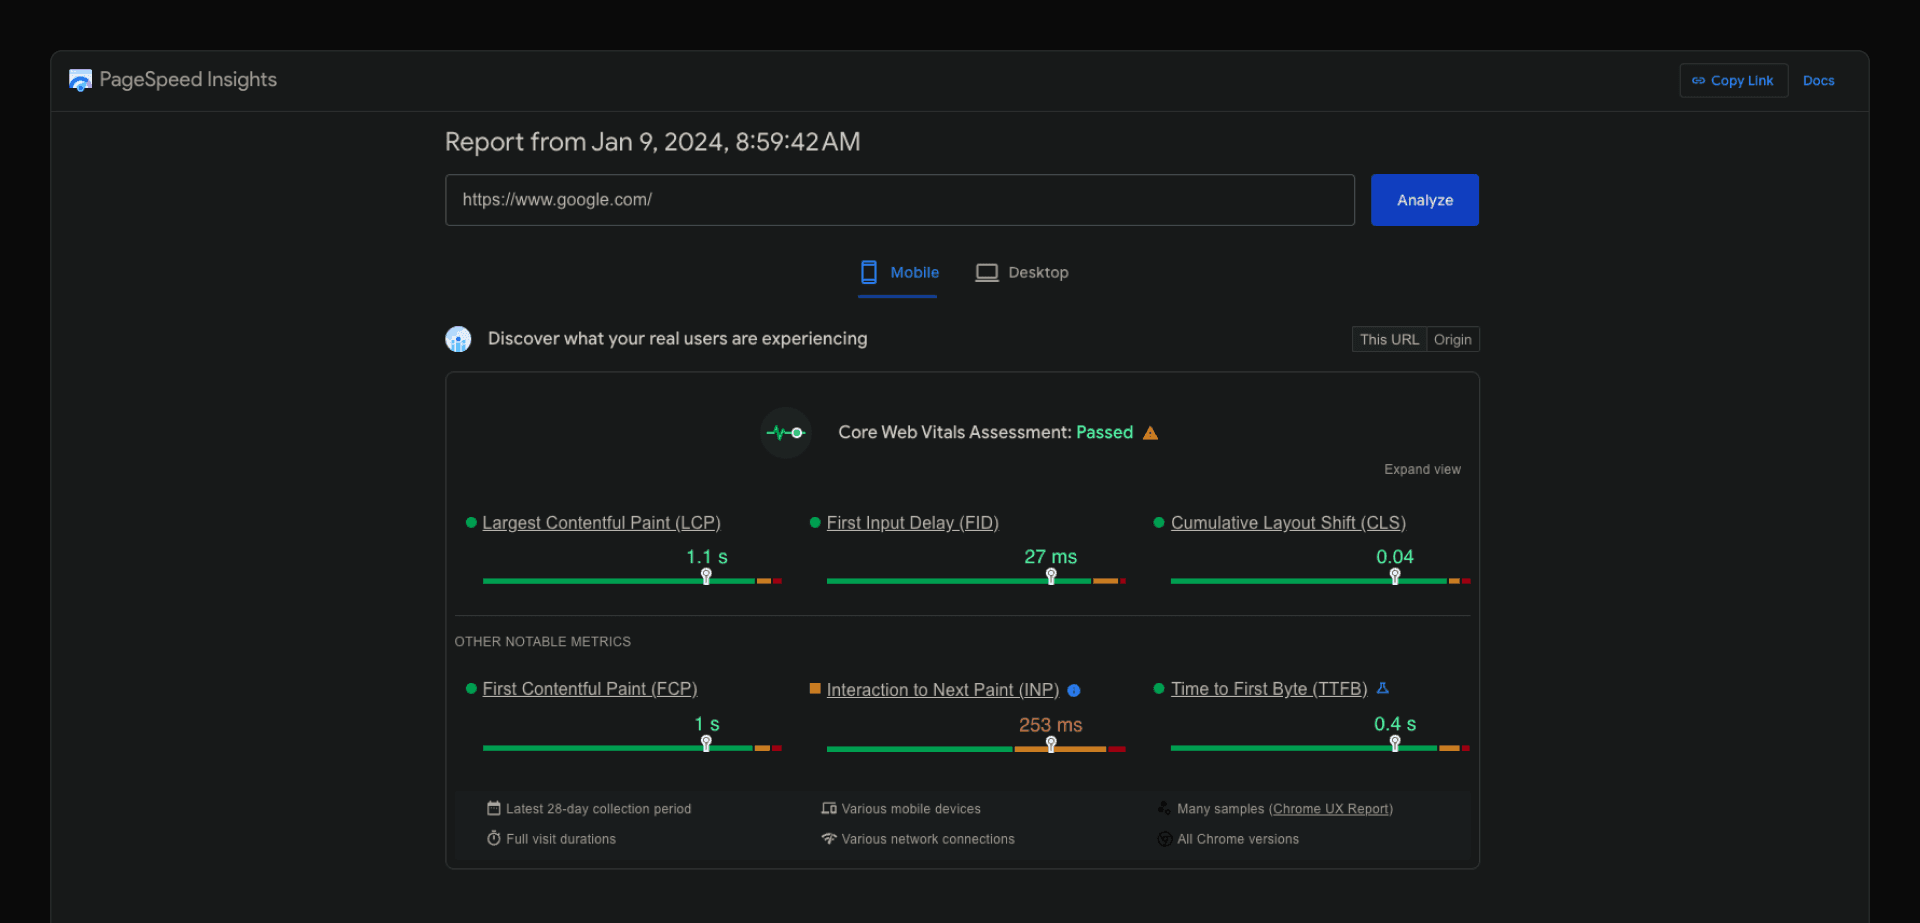Image resolution: width=1920 pixels, height=923 pixels.
Task: Click the green dot beside First Contentful Paint
Action: click(x=469, y=689)
